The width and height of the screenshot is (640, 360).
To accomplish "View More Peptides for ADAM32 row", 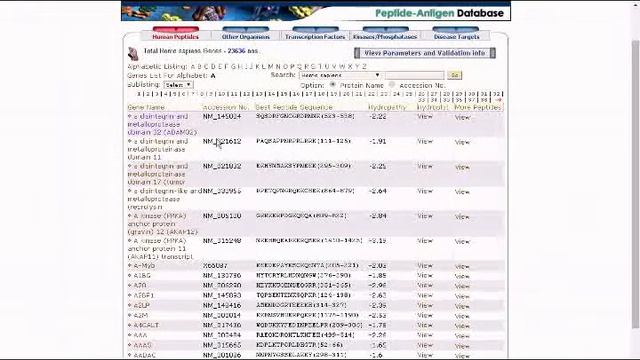I will [462, 118].
